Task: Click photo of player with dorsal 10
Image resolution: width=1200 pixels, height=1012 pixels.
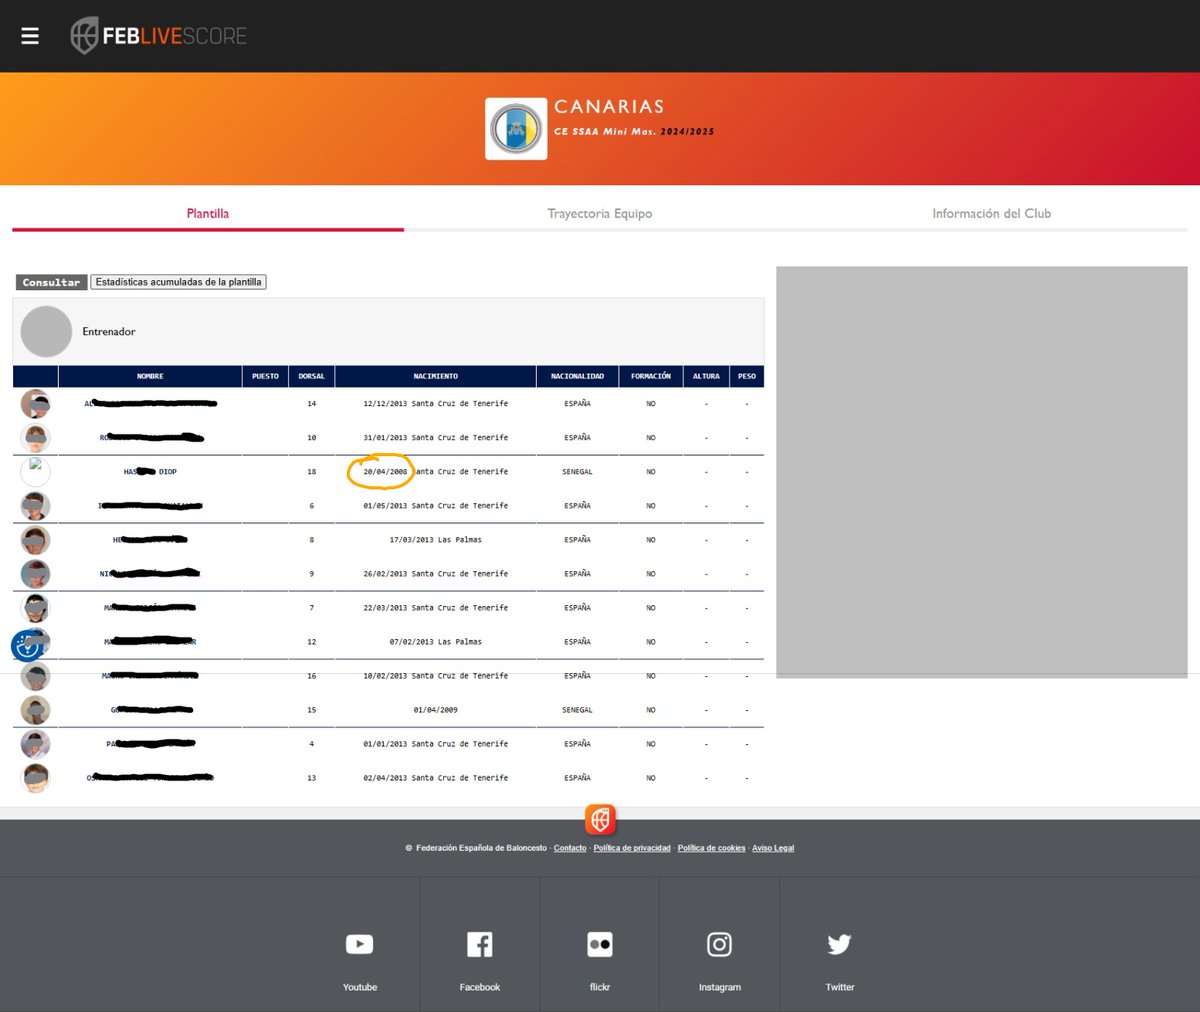Action: tap(36, 438)
